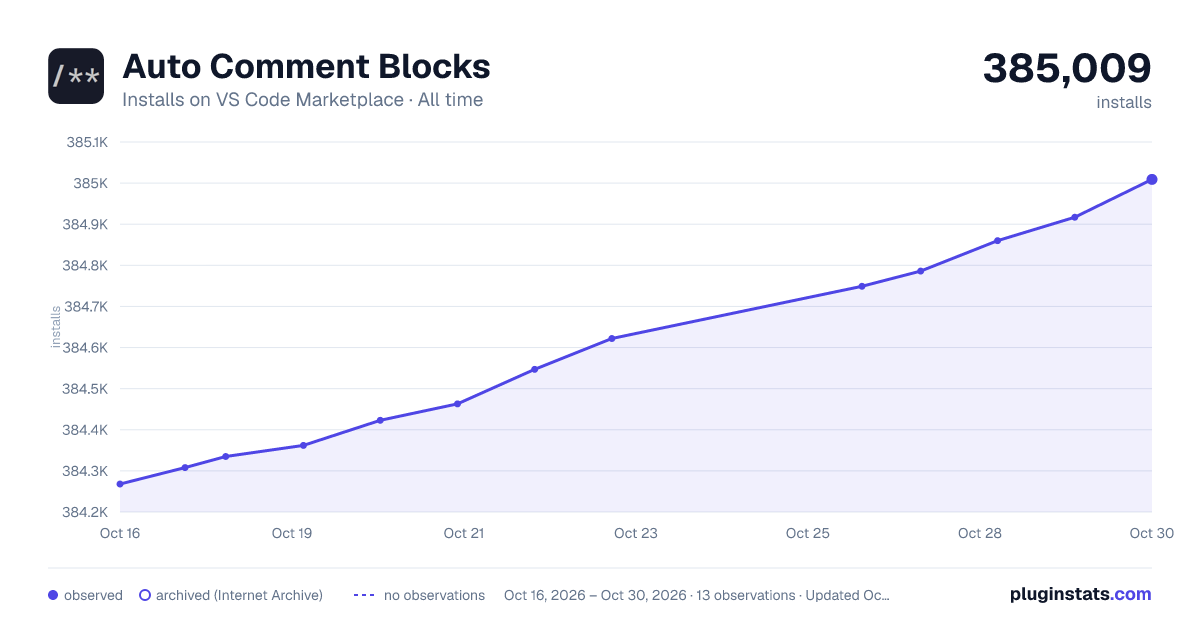Select the data point above Oct 19
This screenshot has height=630, width=1200.
pyautogui.click(x=303, y=445)
